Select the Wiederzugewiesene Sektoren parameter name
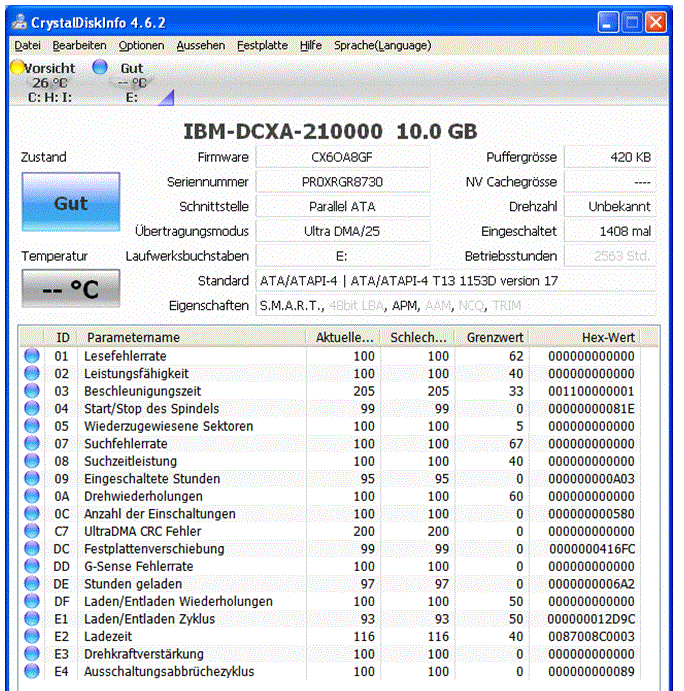684x691 pixels. coord(169,426)
